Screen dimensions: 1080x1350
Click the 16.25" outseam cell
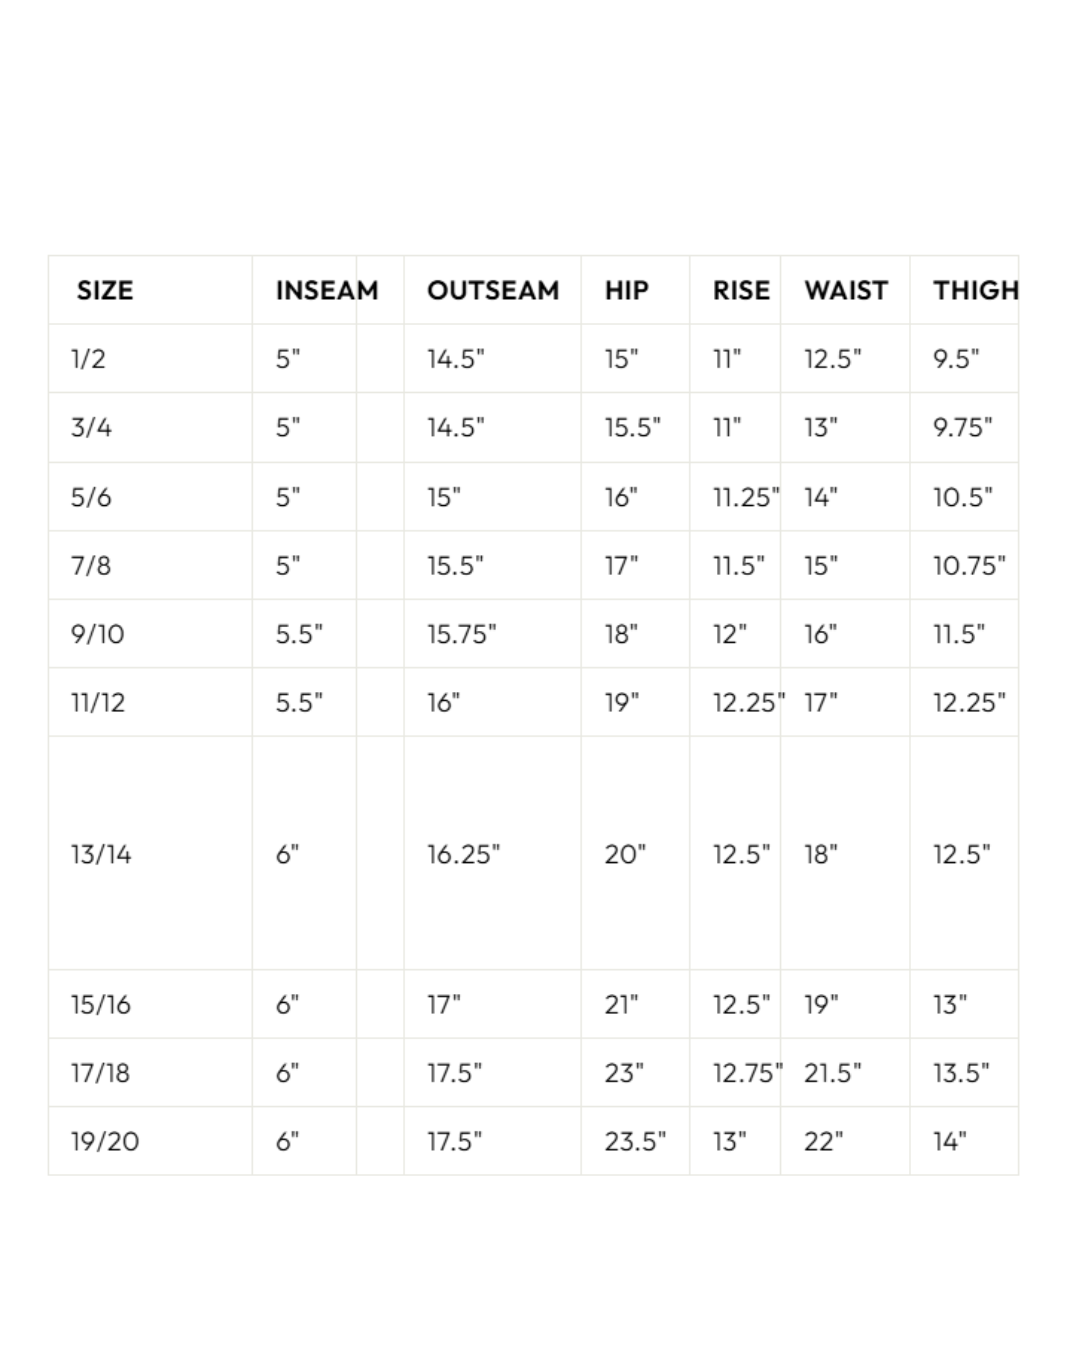click(463, 855)
